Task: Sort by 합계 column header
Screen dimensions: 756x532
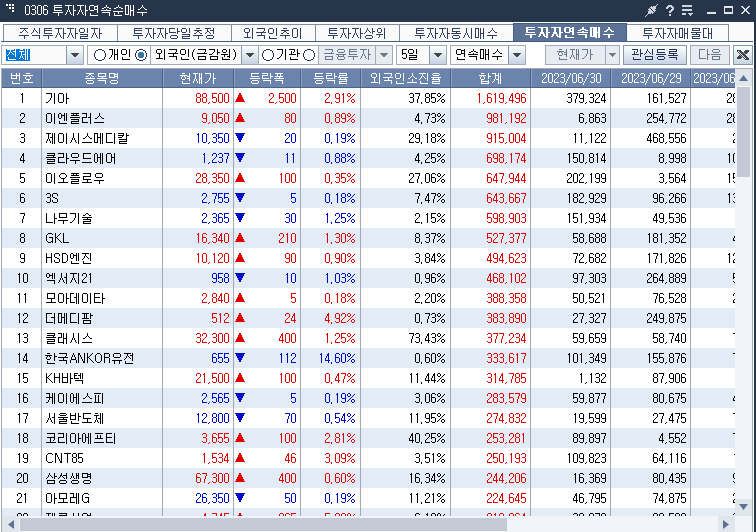Action: [490, 78]
